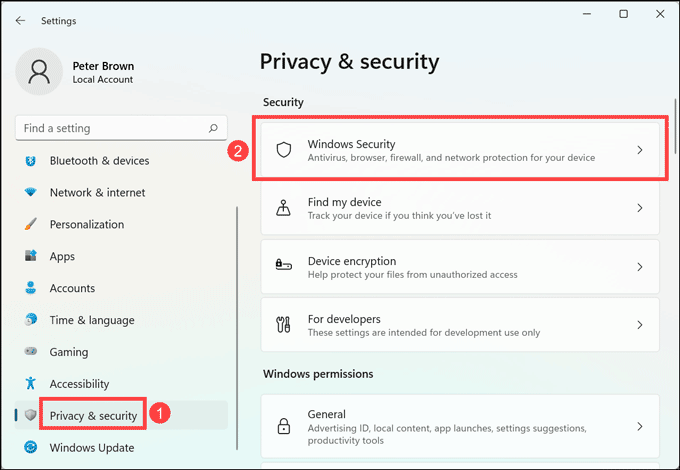Select Privacy & security in sidebar
This screenshot has width=680, height=470.
(x=94, y=415)
